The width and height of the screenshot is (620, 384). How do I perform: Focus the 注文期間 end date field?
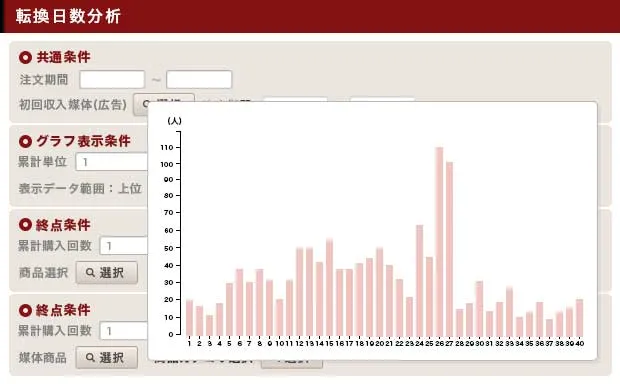199,79
